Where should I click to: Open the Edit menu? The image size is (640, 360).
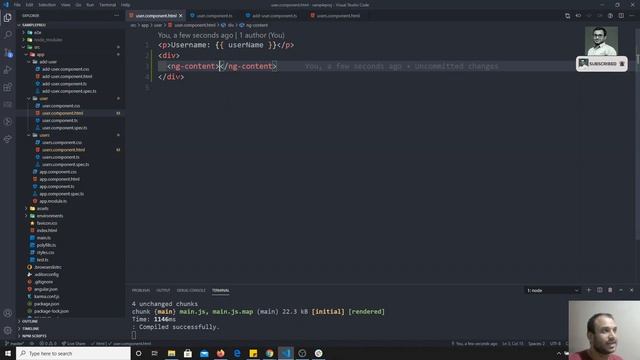[x=29, y=5]
